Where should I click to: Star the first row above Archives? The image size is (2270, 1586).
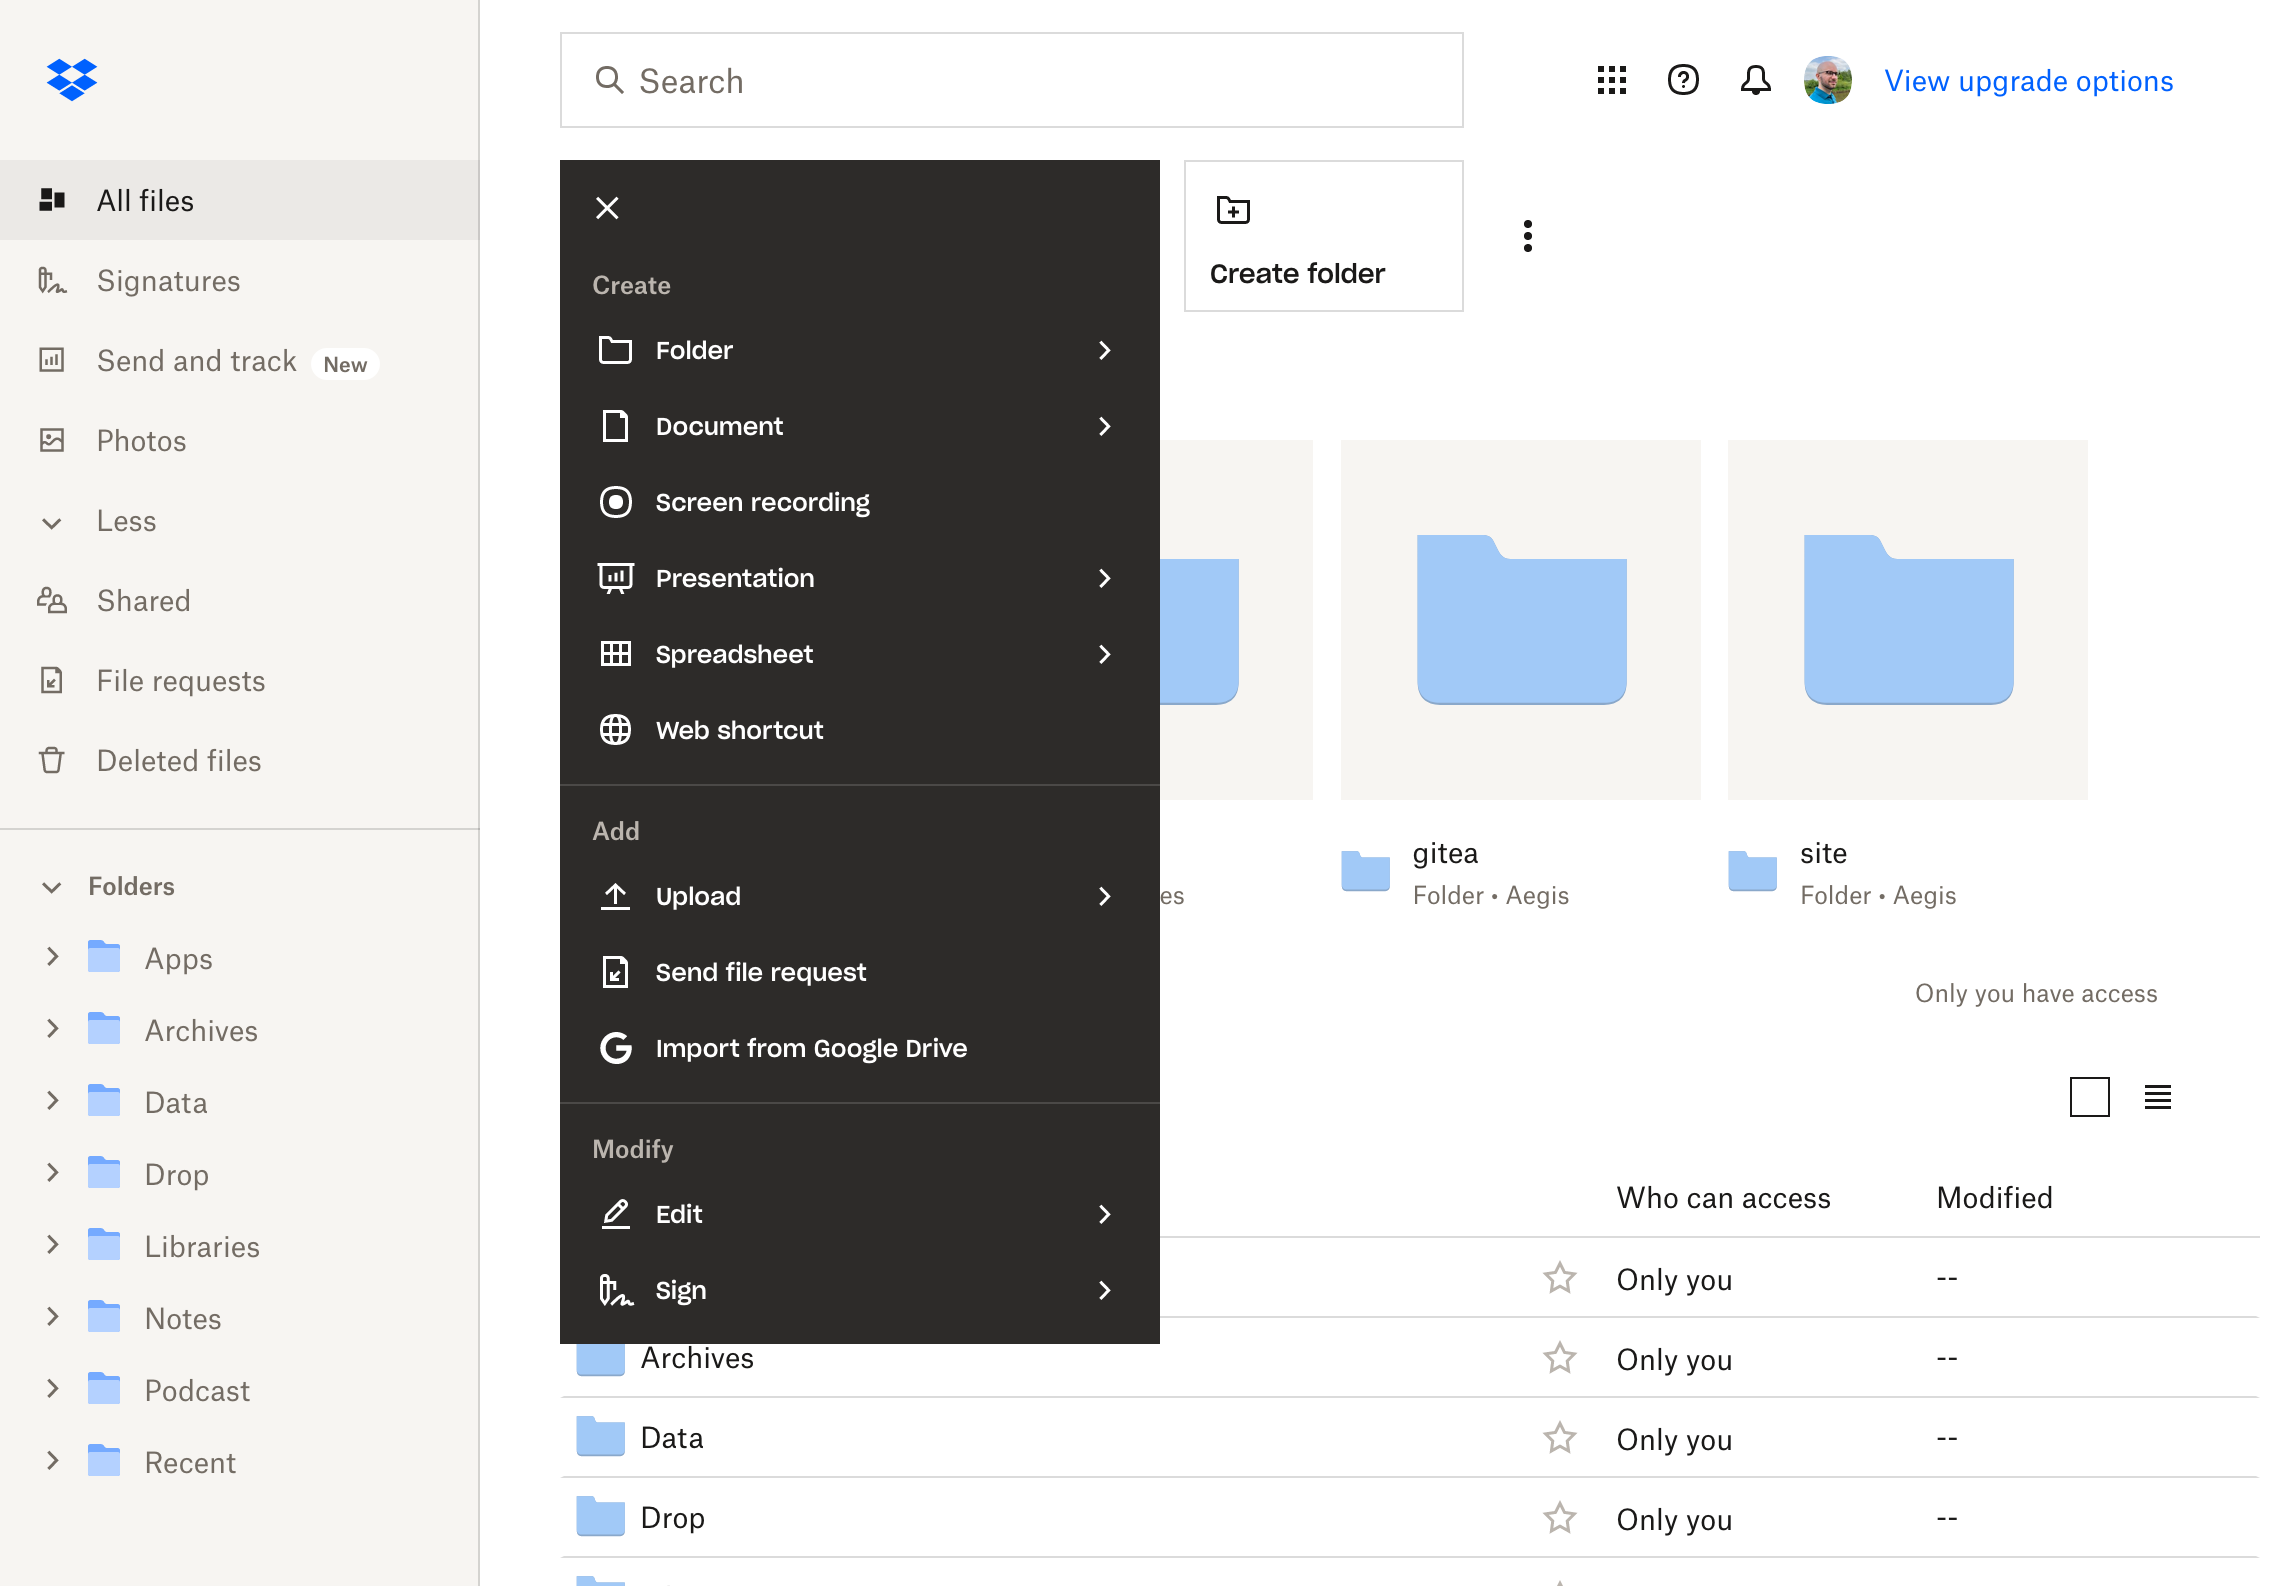[x=1559, y=1278]
